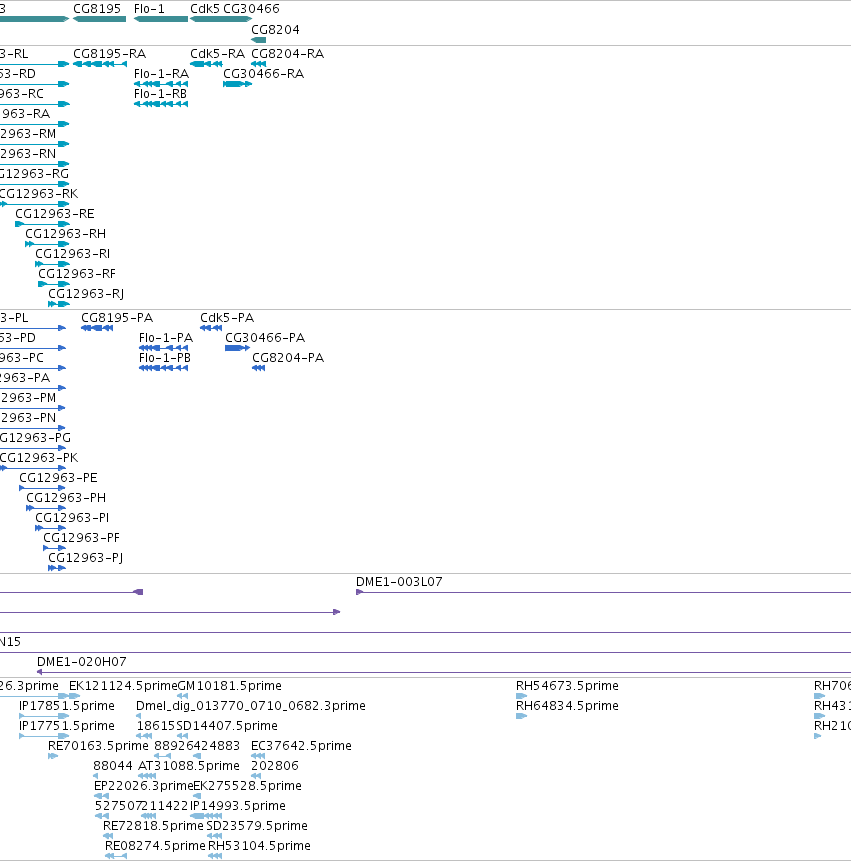Select the CG8195 gene feature
This screenshot has width=851, height=861.
99,19
